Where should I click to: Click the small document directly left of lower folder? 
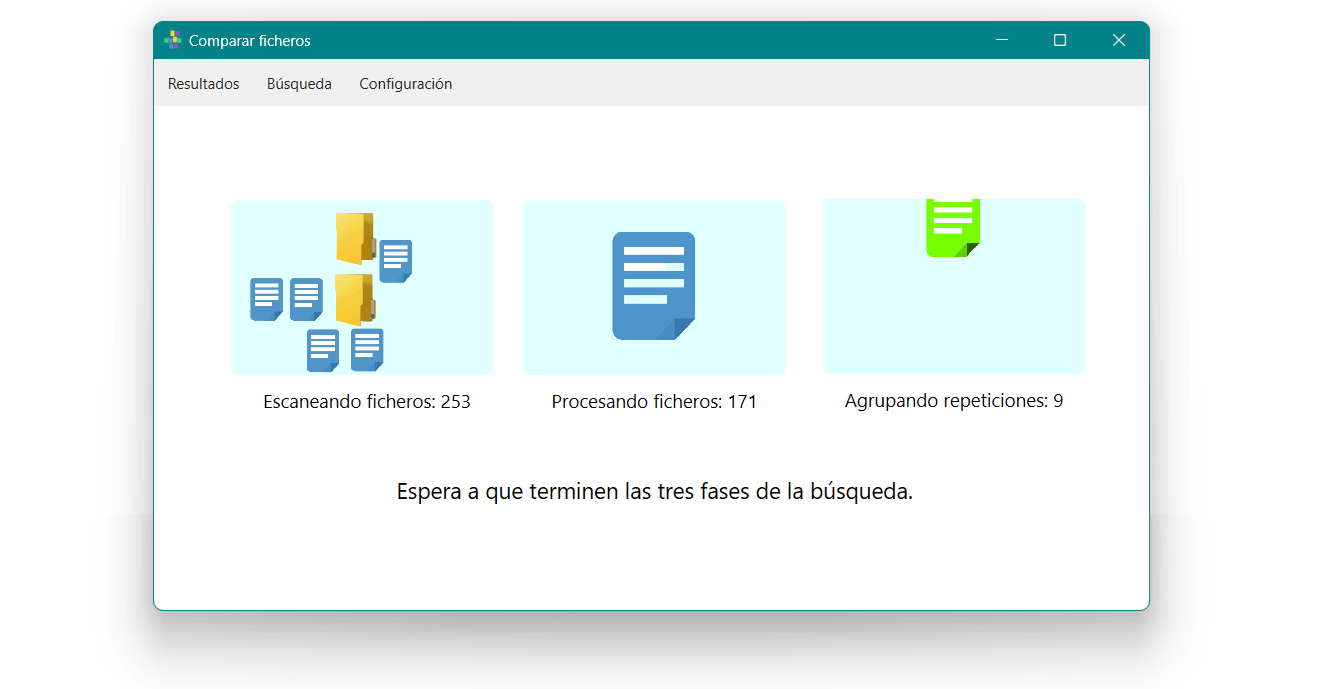306,299
